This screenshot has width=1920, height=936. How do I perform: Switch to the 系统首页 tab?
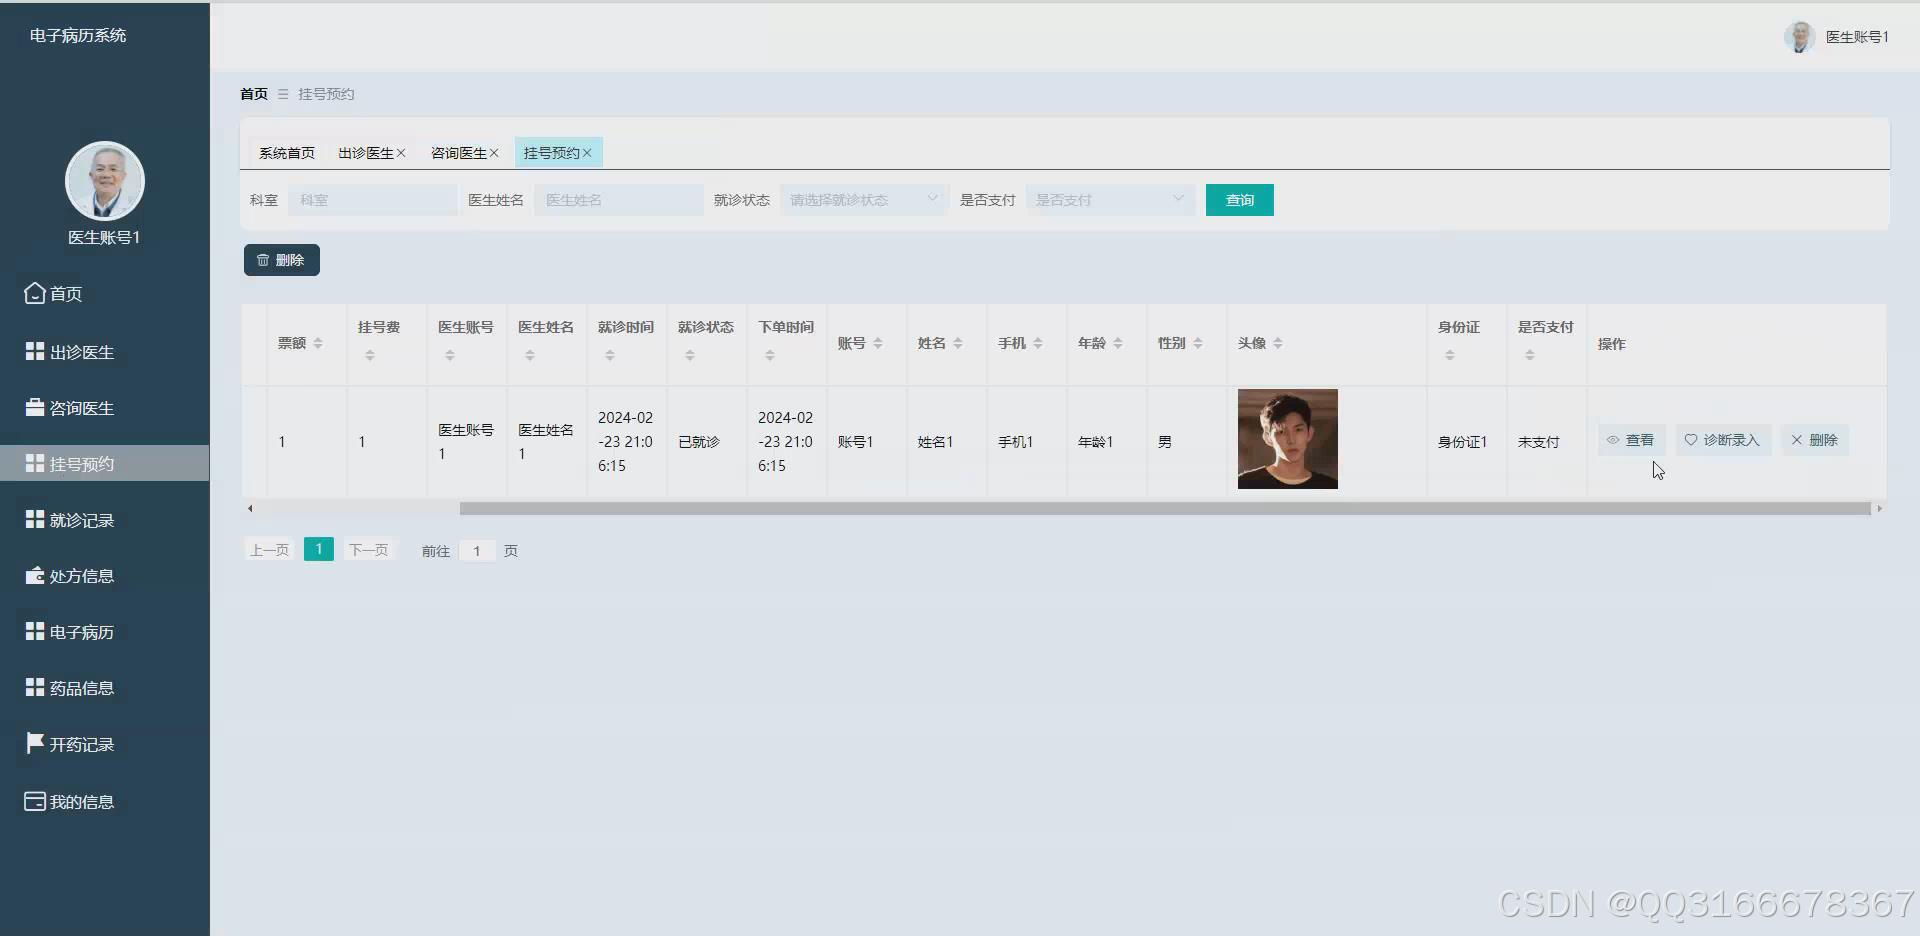tap(286, 152)
